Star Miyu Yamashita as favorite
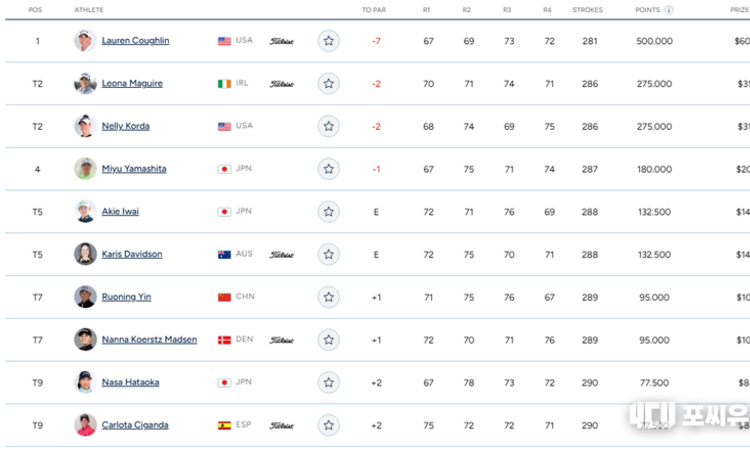The width and height of the screenshot is (750, 450). coord(328,169)
